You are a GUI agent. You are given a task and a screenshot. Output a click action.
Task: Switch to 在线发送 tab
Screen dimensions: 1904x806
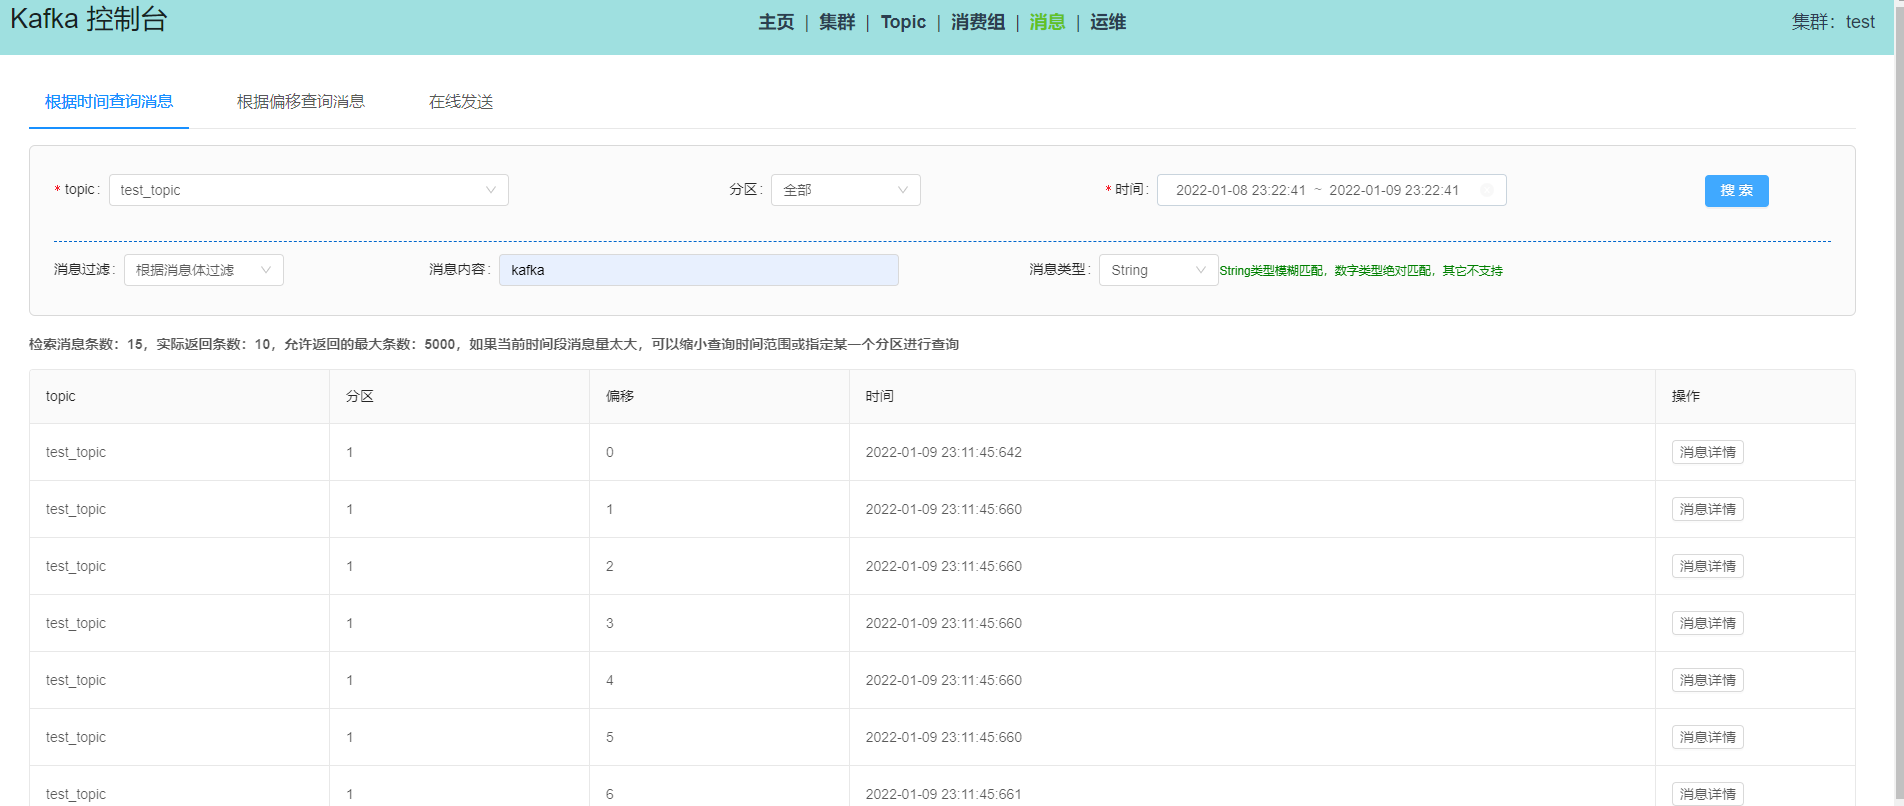pyautogui.click(x=461, y=102)
